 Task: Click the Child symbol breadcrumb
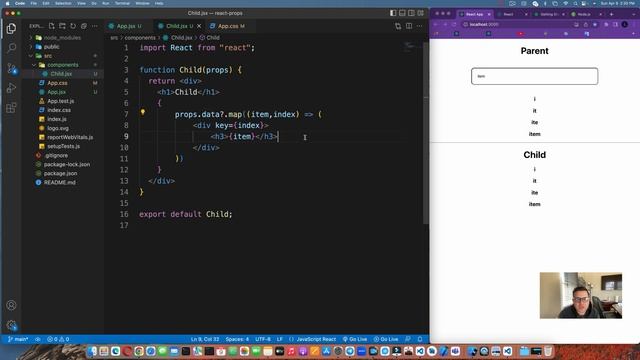click(210, 38)
